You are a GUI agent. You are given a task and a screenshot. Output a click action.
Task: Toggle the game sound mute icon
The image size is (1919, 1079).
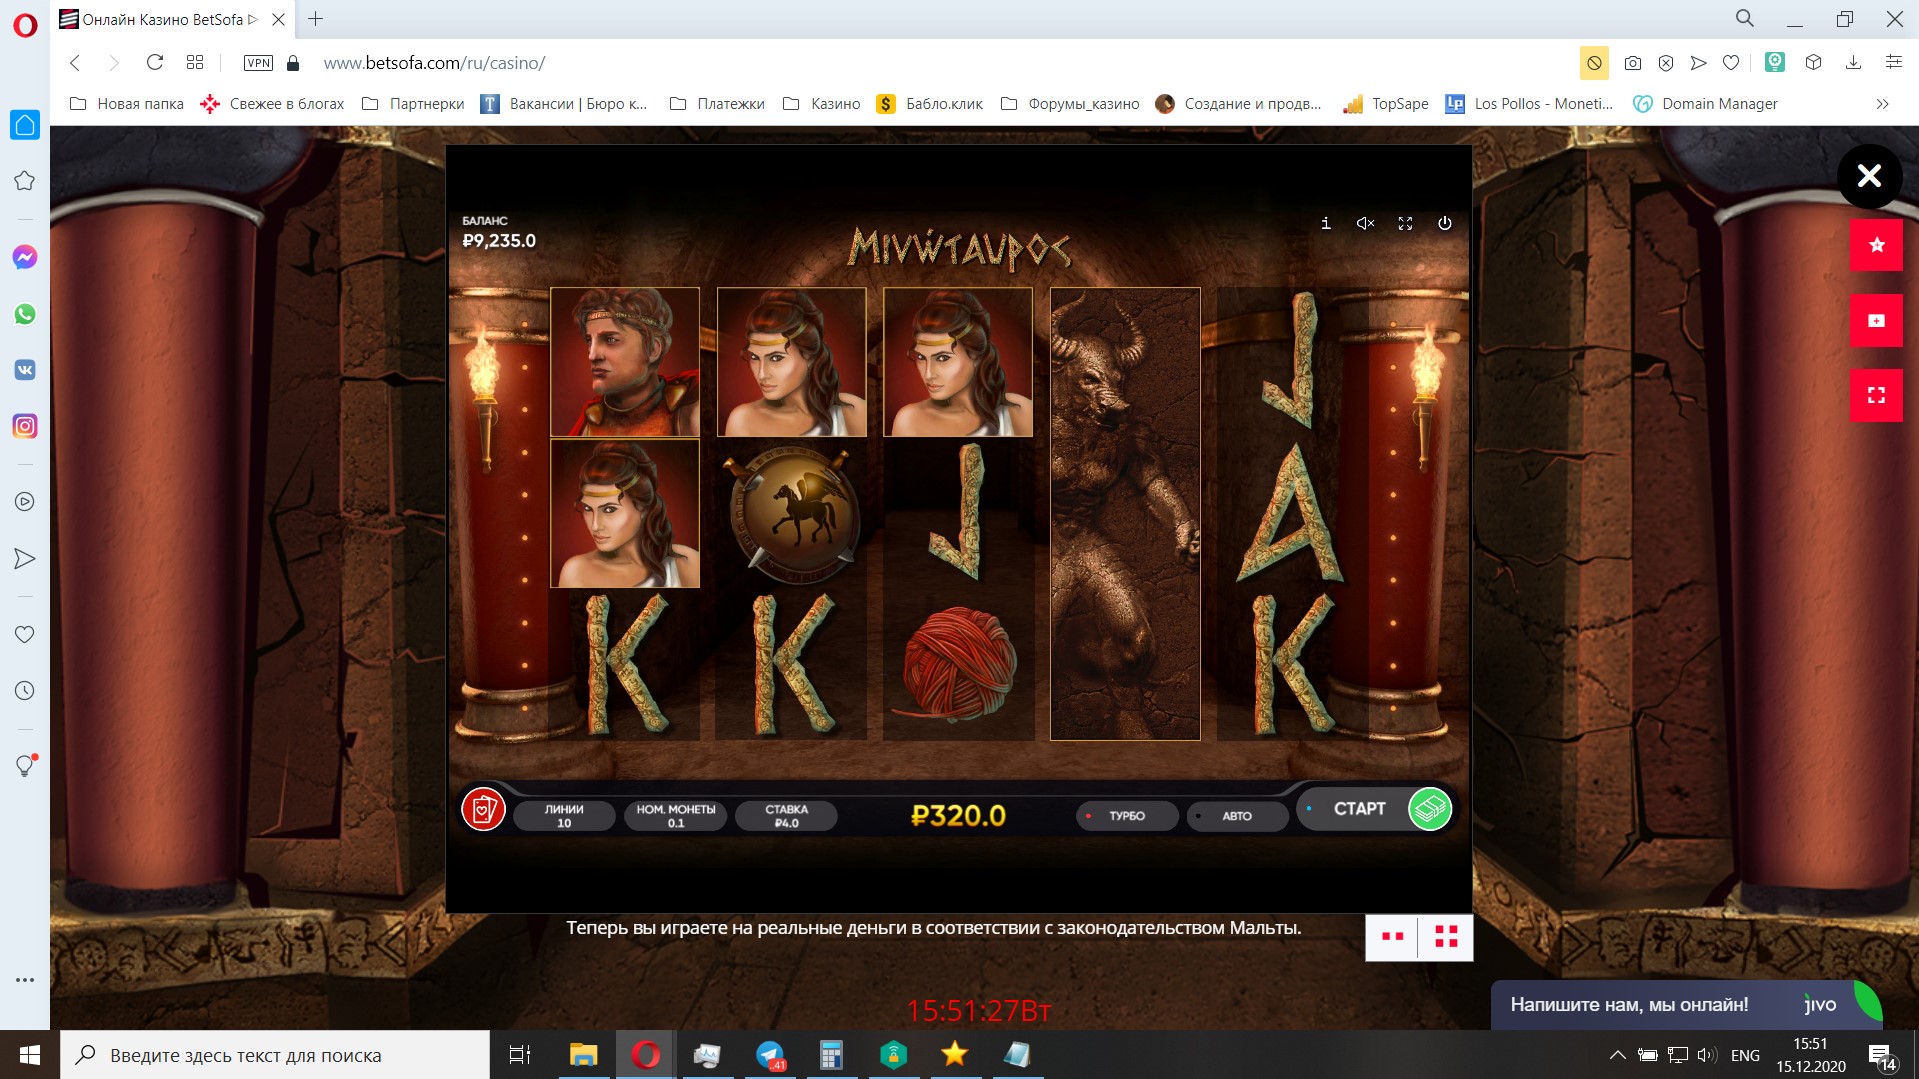1365,223
